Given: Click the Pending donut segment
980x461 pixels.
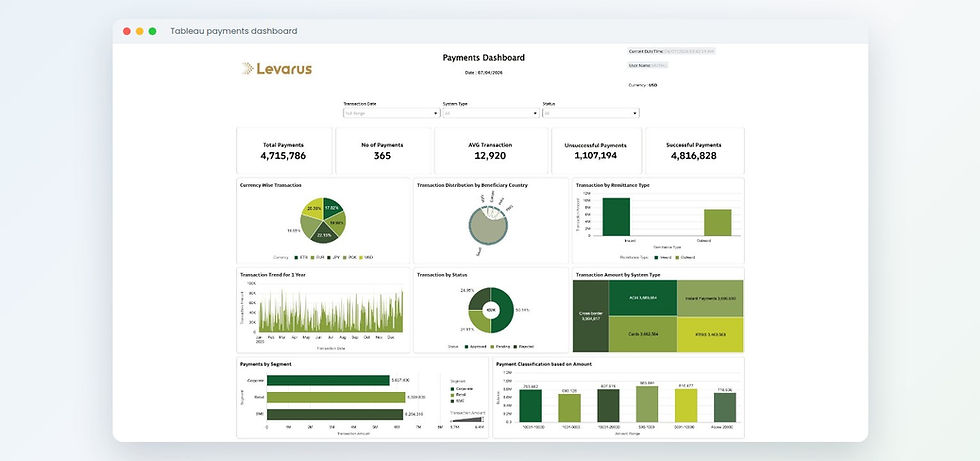Looking at the screenshot, I should (479, 321).
